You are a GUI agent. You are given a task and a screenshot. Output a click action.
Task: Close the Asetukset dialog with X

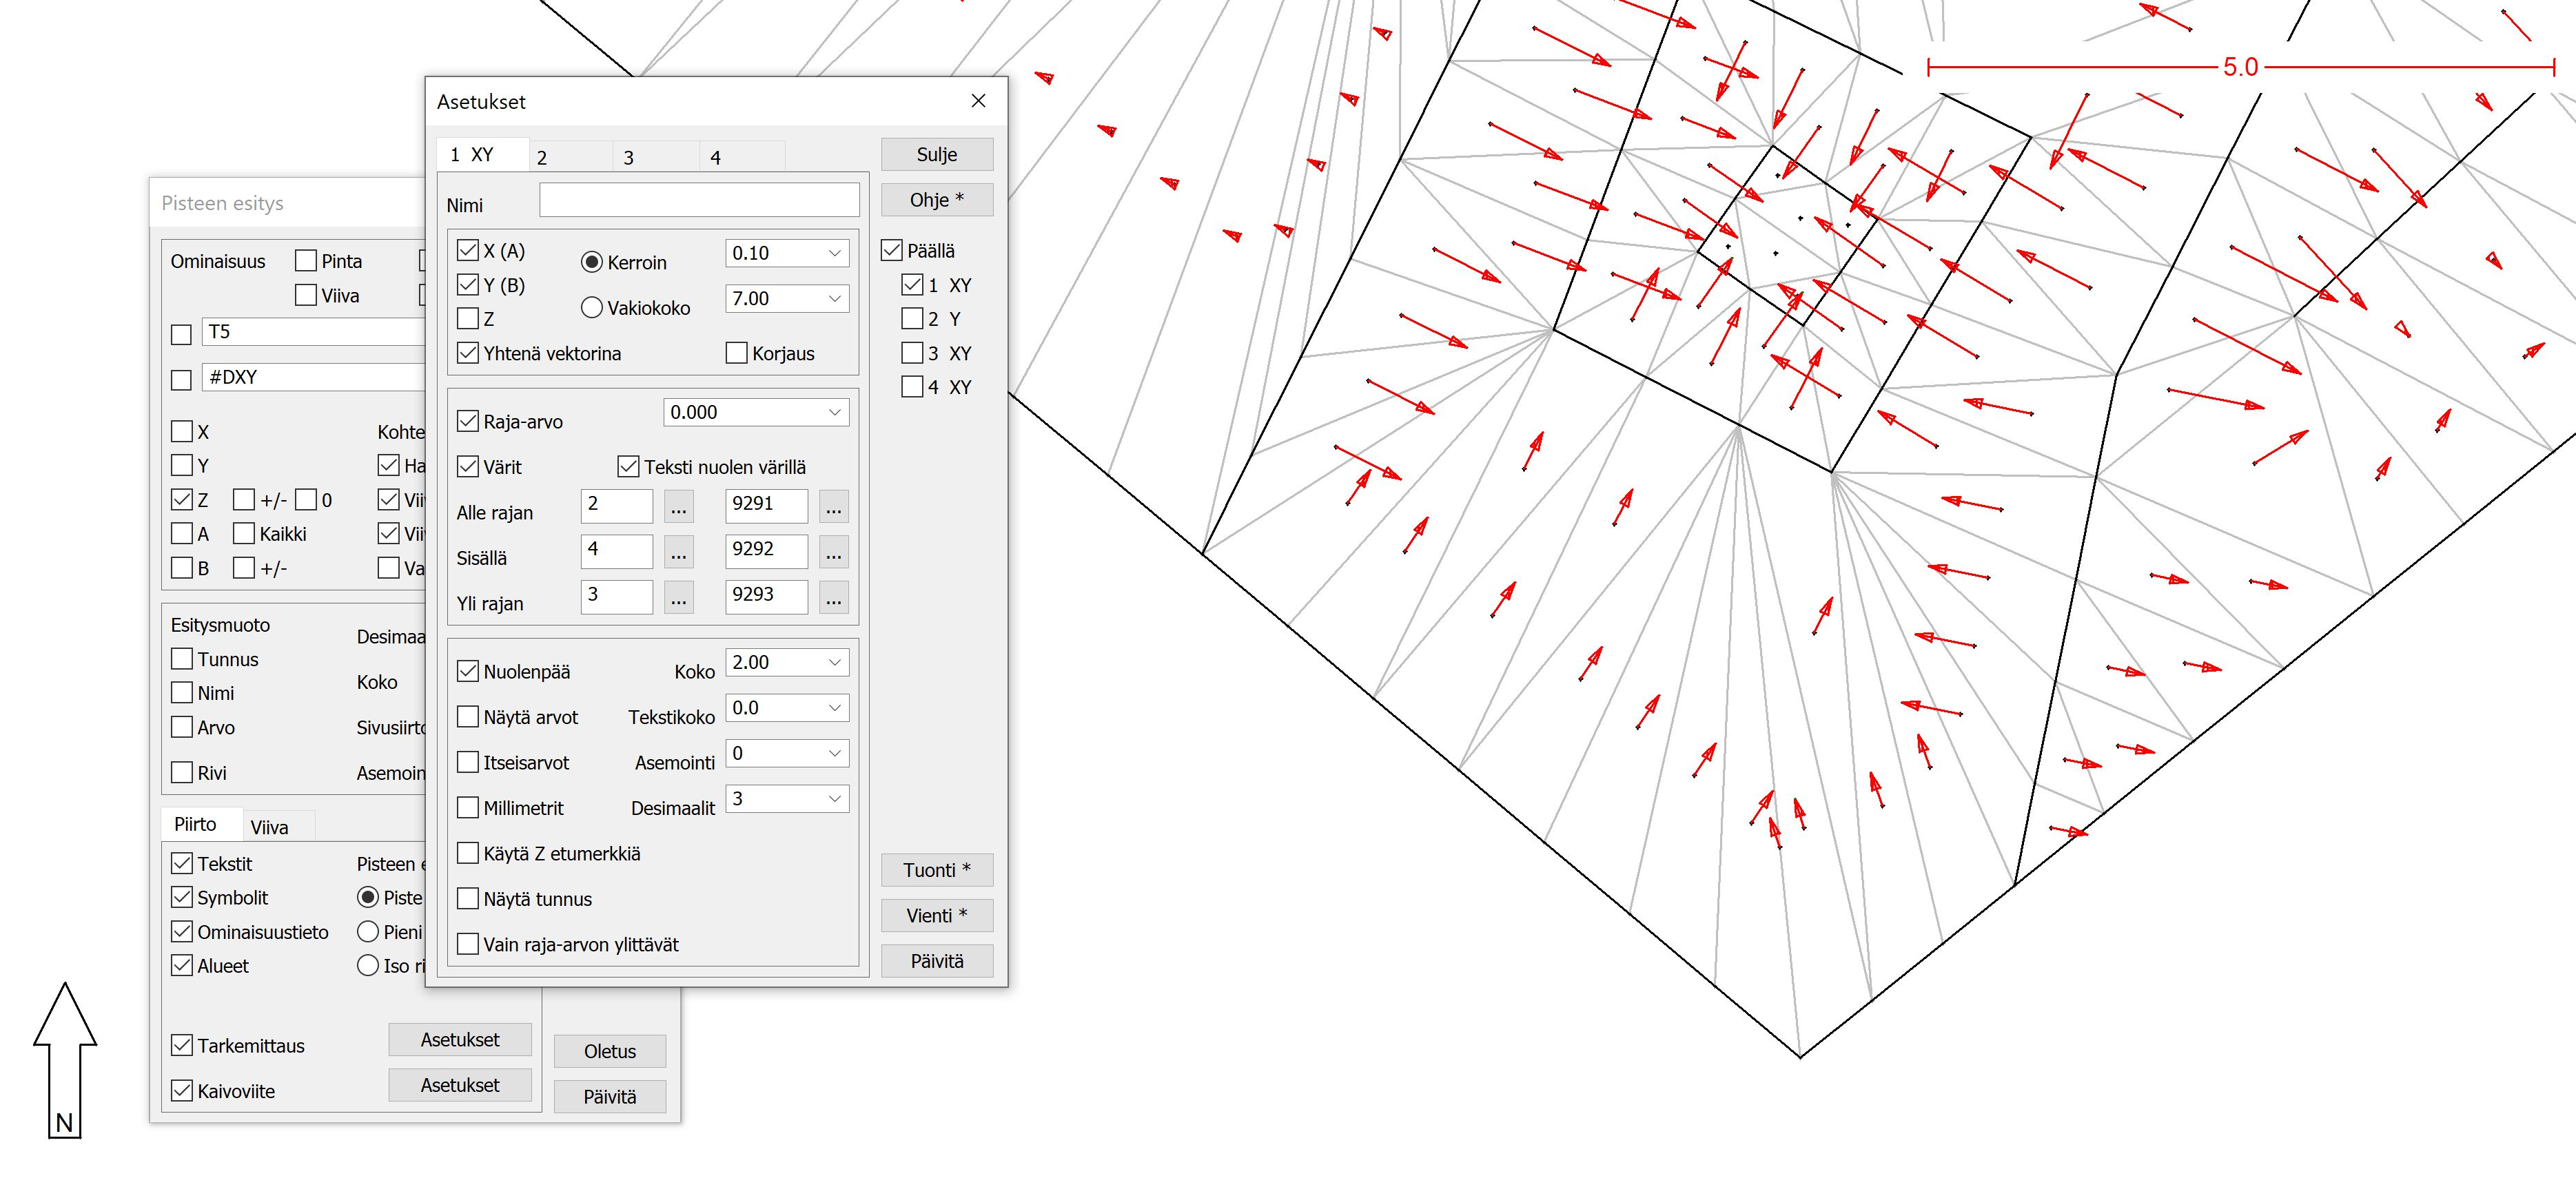(x=978, y=101)
